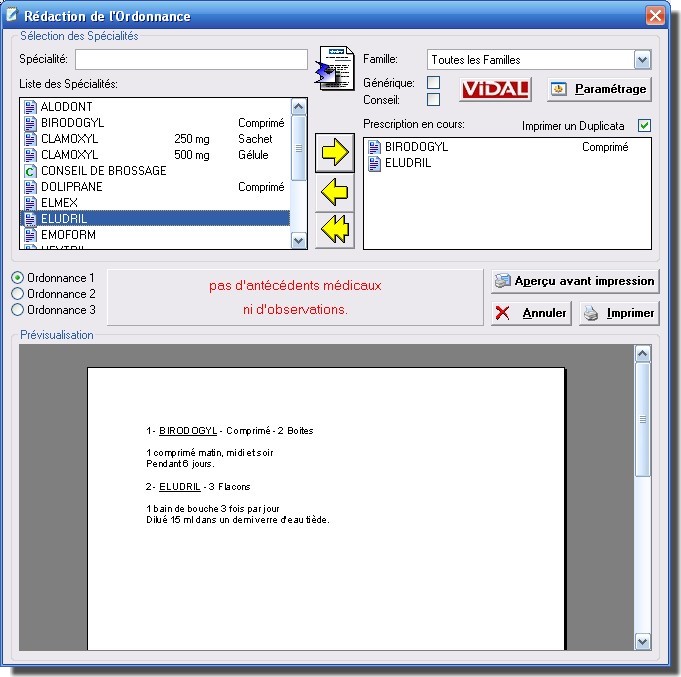This screenshot has height=677, width=681.
Task: Click the Imprimer button
Action: [619, 313]
